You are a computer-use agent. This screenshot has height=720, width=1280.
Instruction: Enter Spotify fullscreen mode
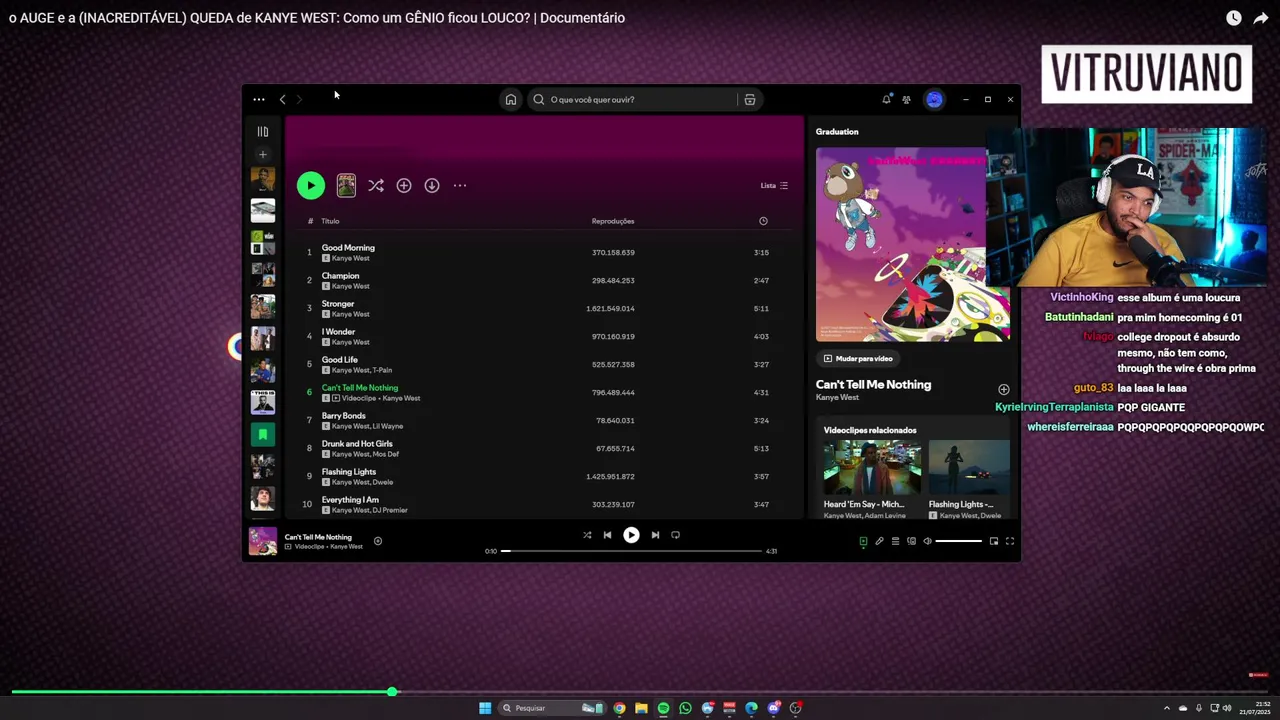1010,541
